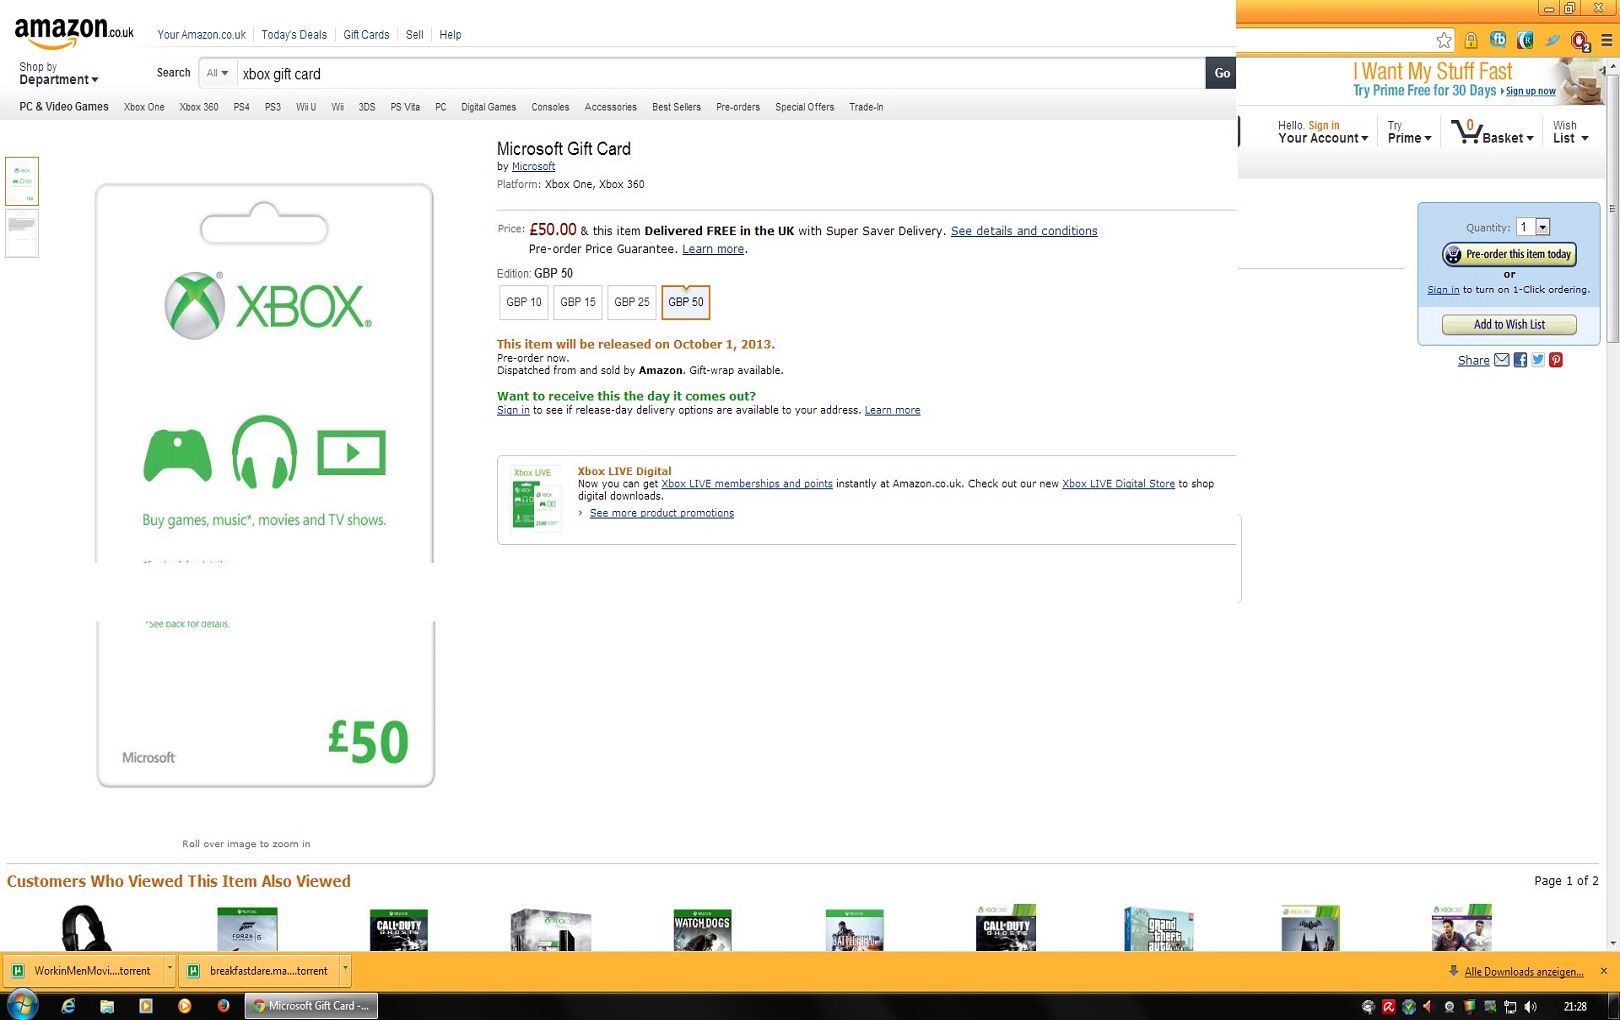Click the fb extension icon in the toolbar
The image size is (1620, 1020).
click(1498, 40)
